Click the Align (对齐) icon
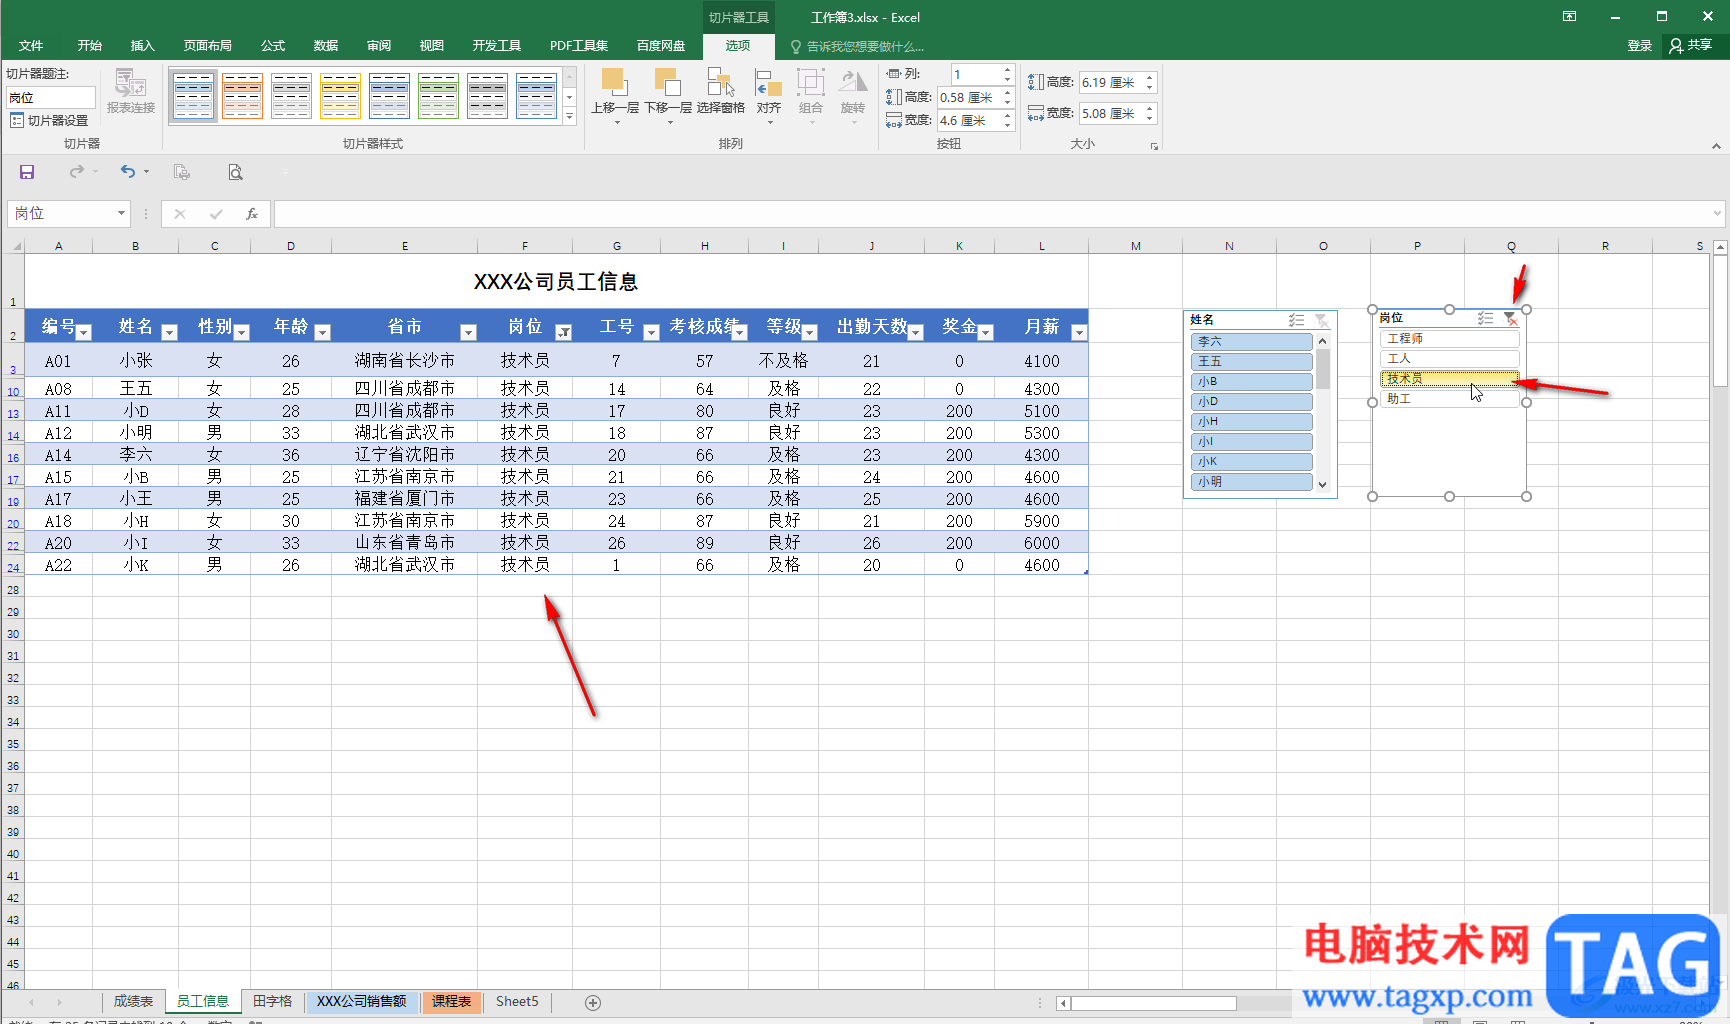The width and height of the screenshot is (1730, 1024). click(768, 84)
